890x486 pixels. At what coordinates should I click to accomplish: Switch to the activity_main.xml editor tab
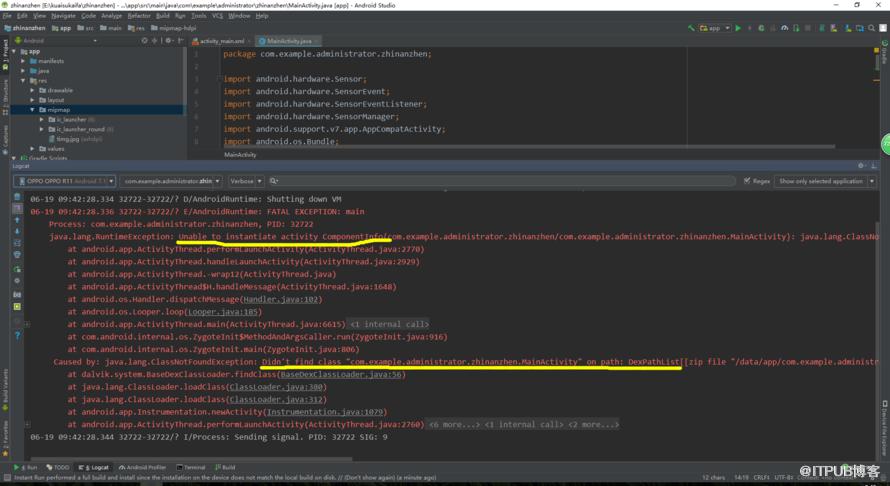(221, 41)
